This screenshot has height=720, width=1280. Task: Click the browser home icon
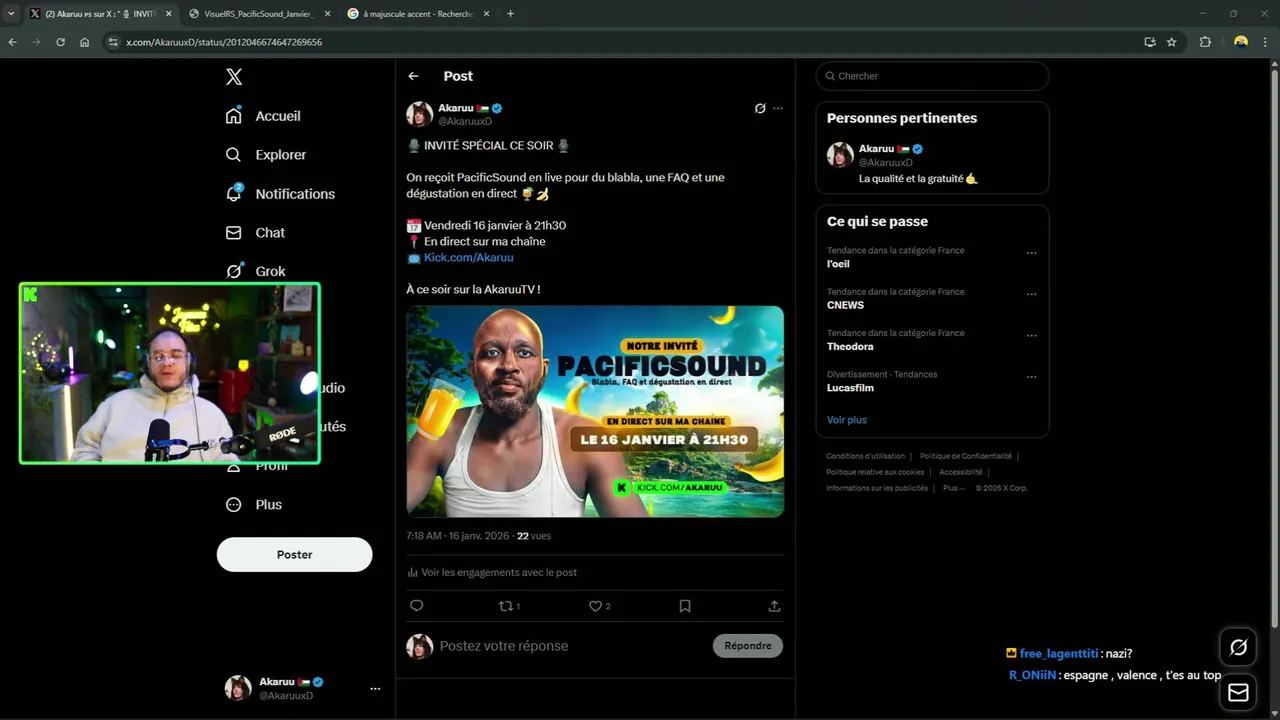click(x=85, y=42)
